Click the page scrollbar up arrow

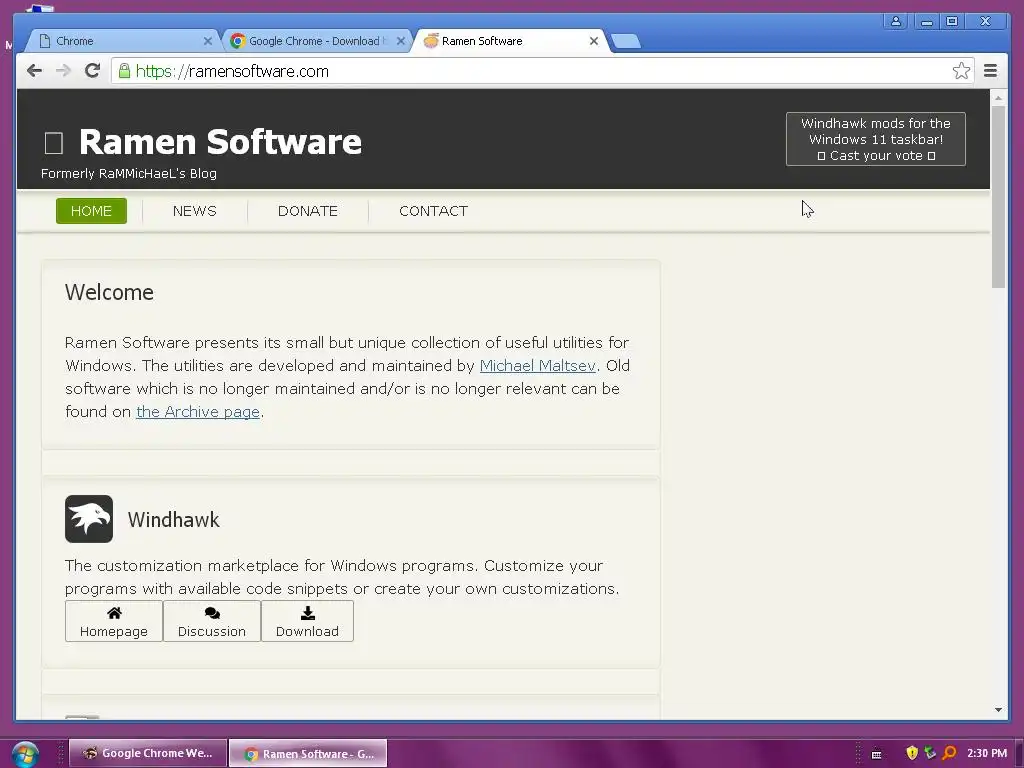coord(998,97)
